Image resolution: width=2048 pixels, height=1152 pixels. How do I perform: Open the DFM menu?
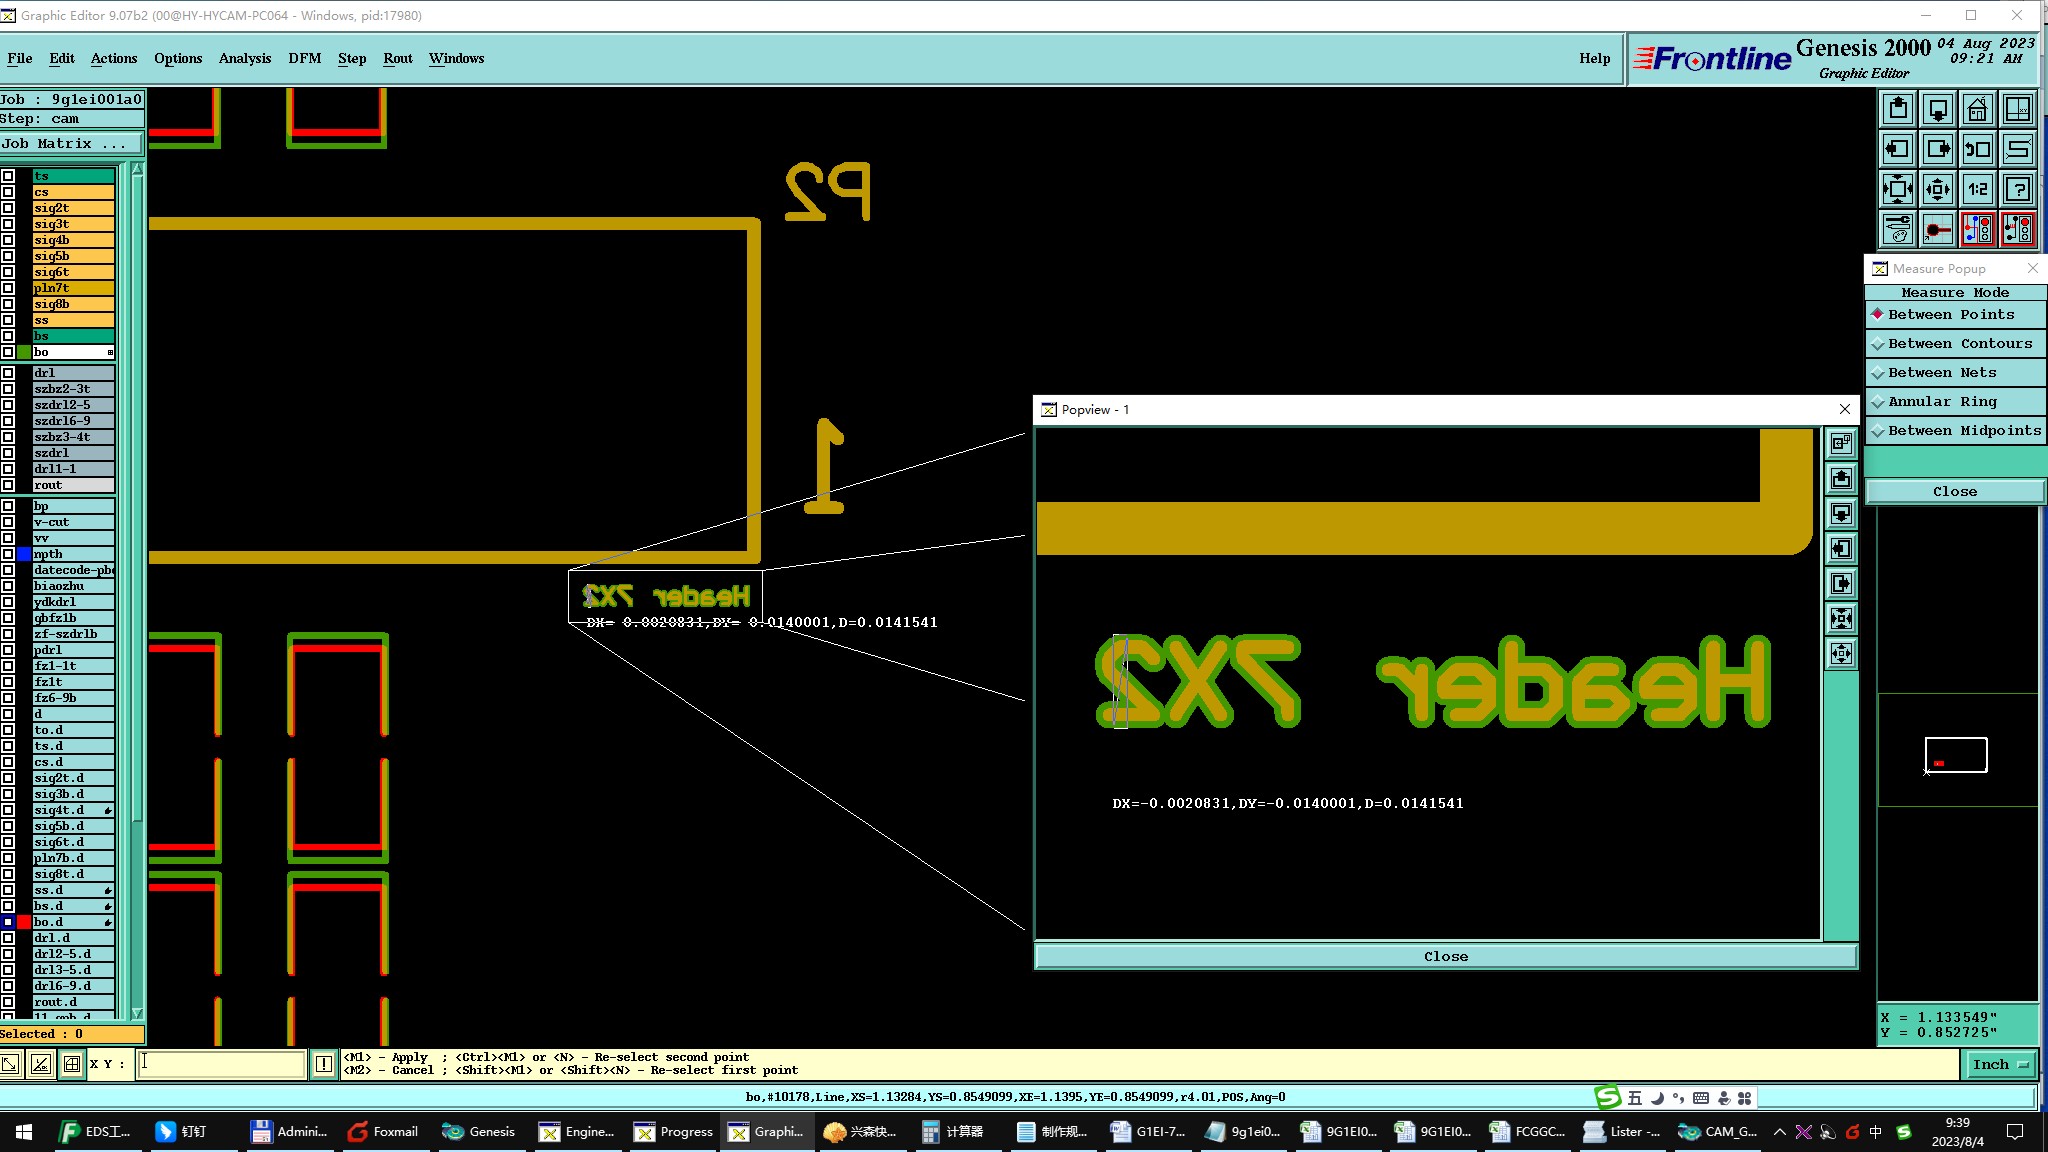point(305,58)
